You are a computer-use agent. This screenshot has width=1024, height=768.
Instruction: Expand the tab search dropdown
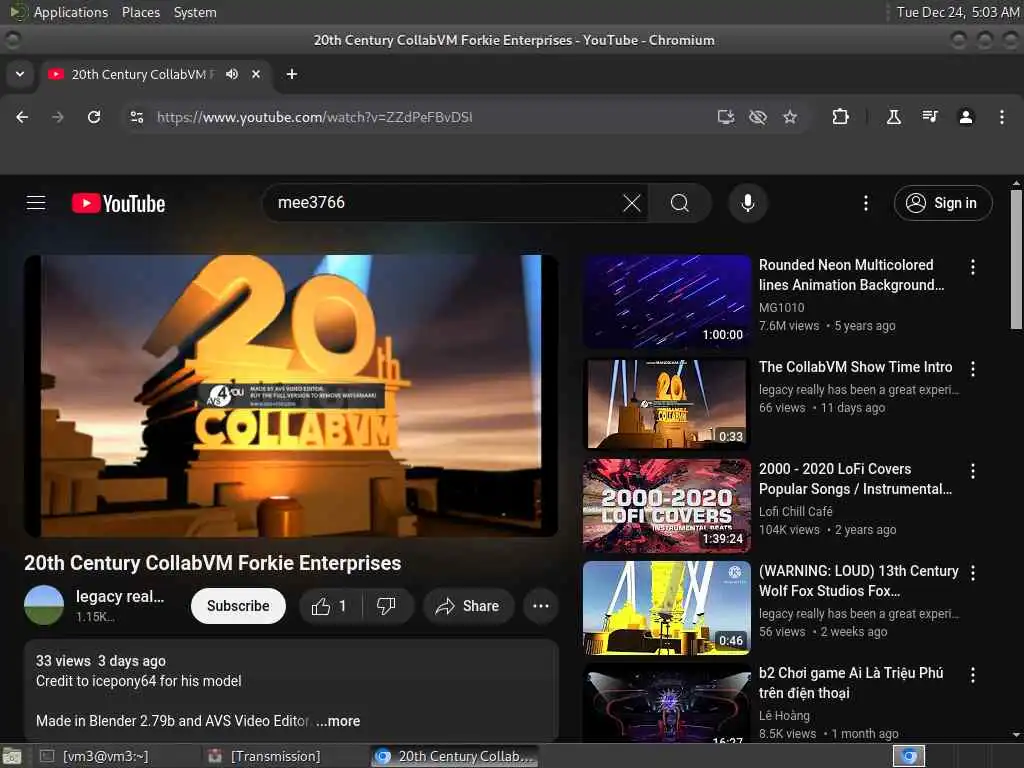pyautogui.click(x=20, y=74)
